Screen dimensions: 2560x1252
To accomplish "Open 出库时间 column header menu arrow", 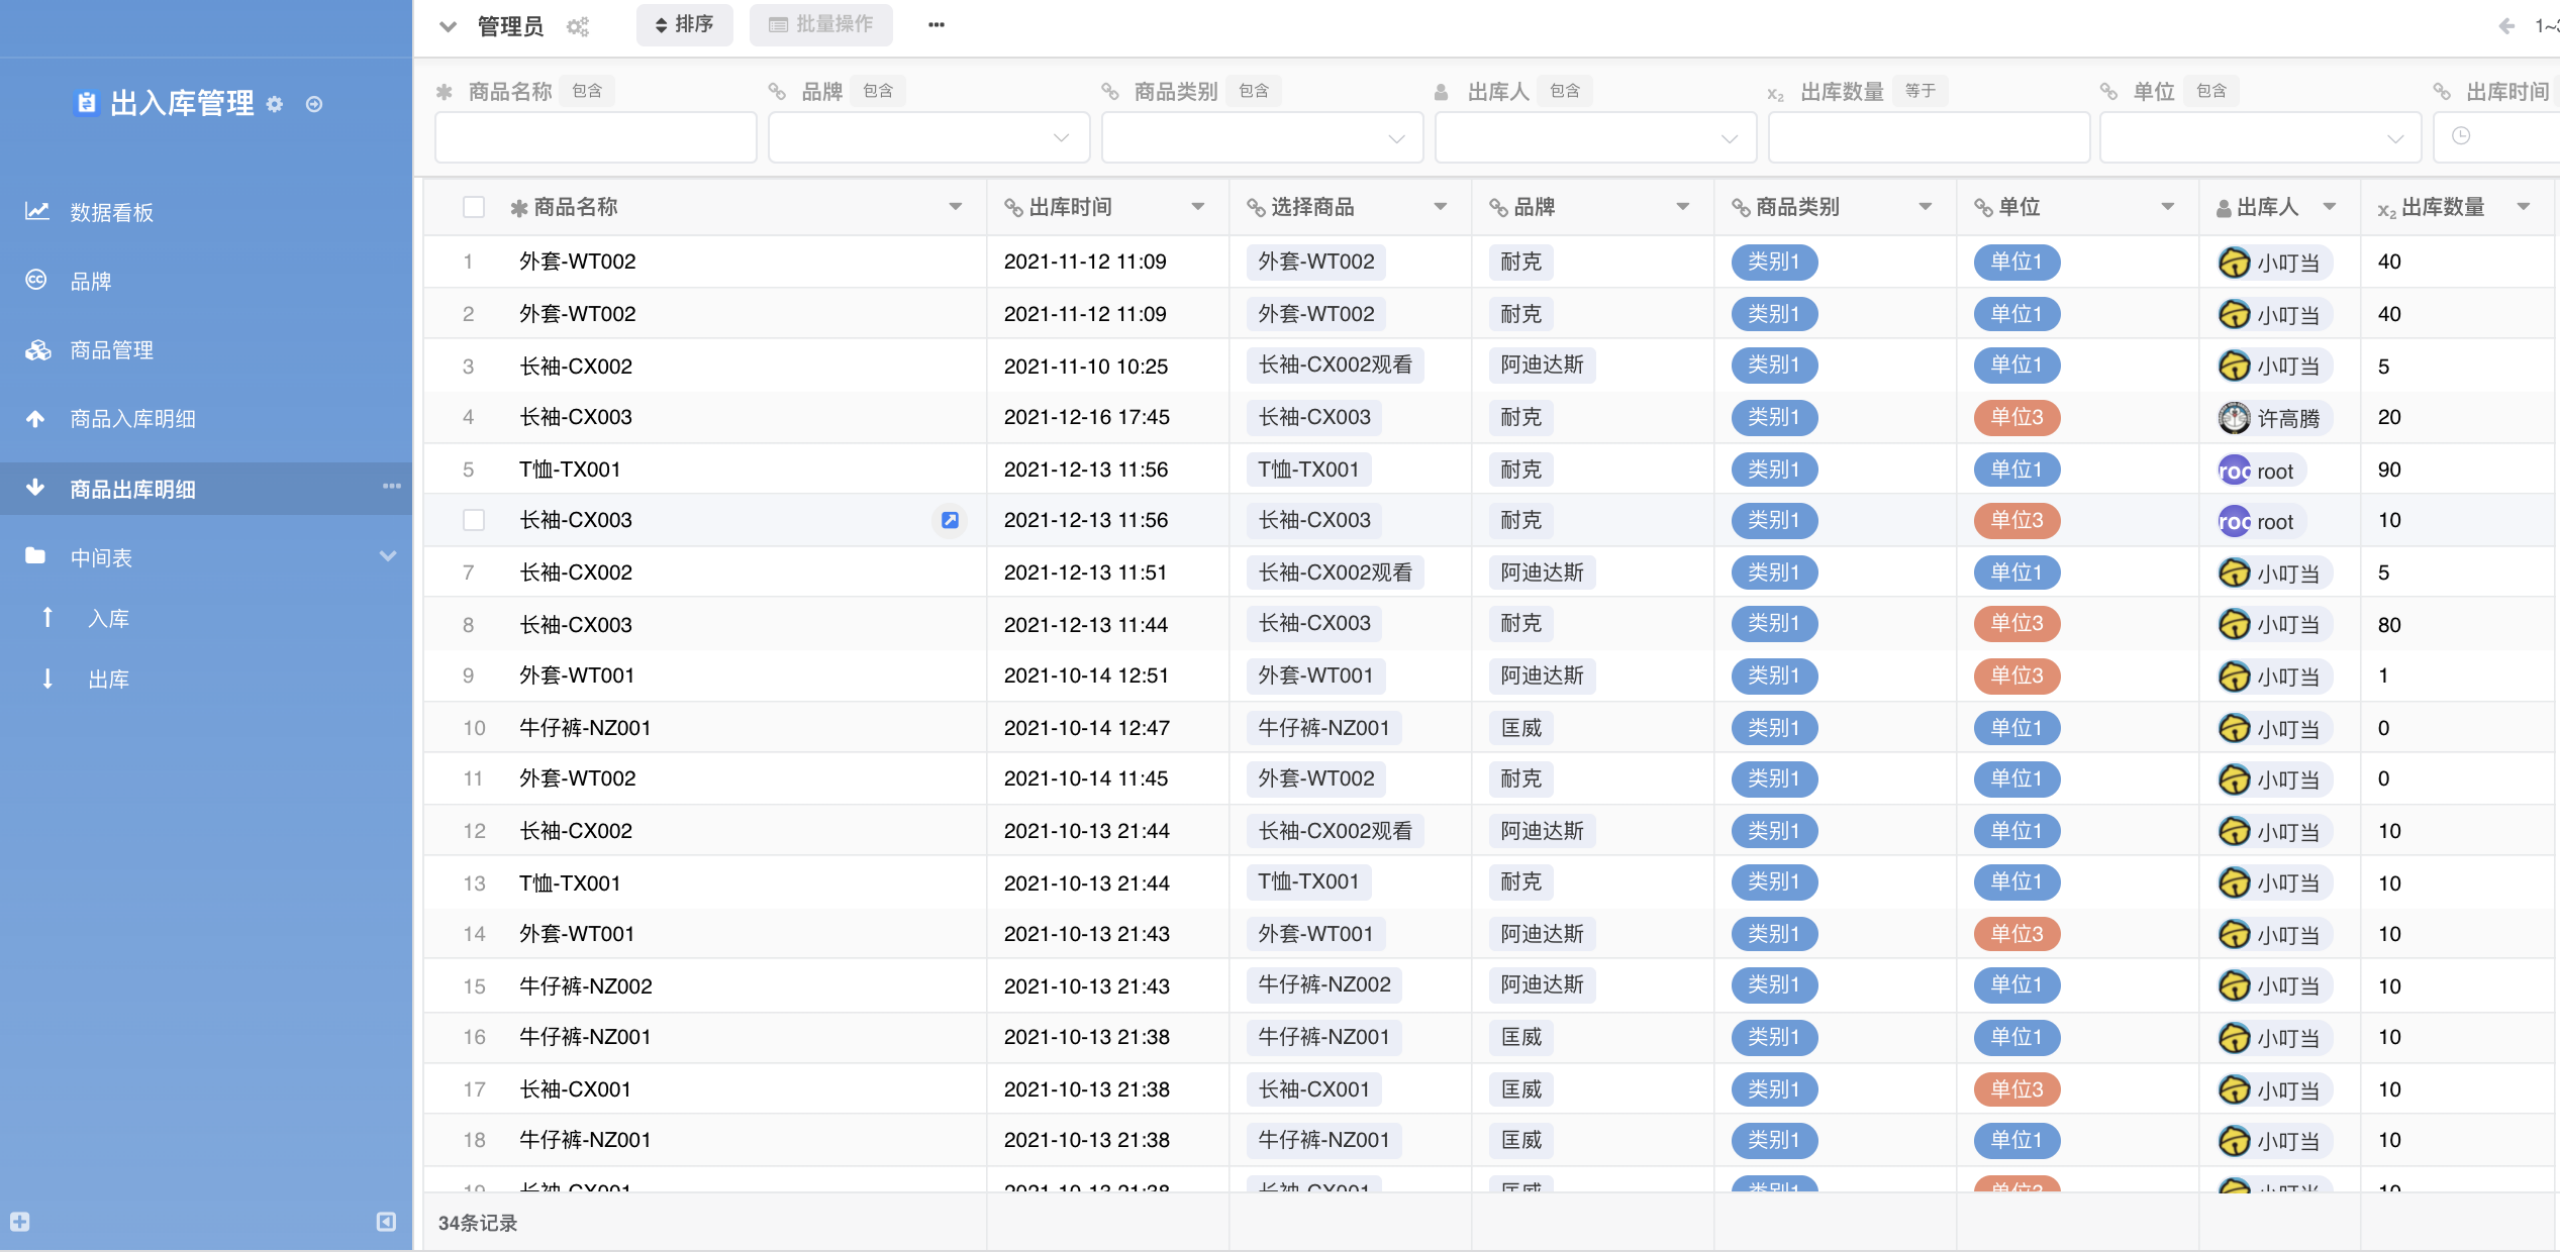I will click(1198, 207).
